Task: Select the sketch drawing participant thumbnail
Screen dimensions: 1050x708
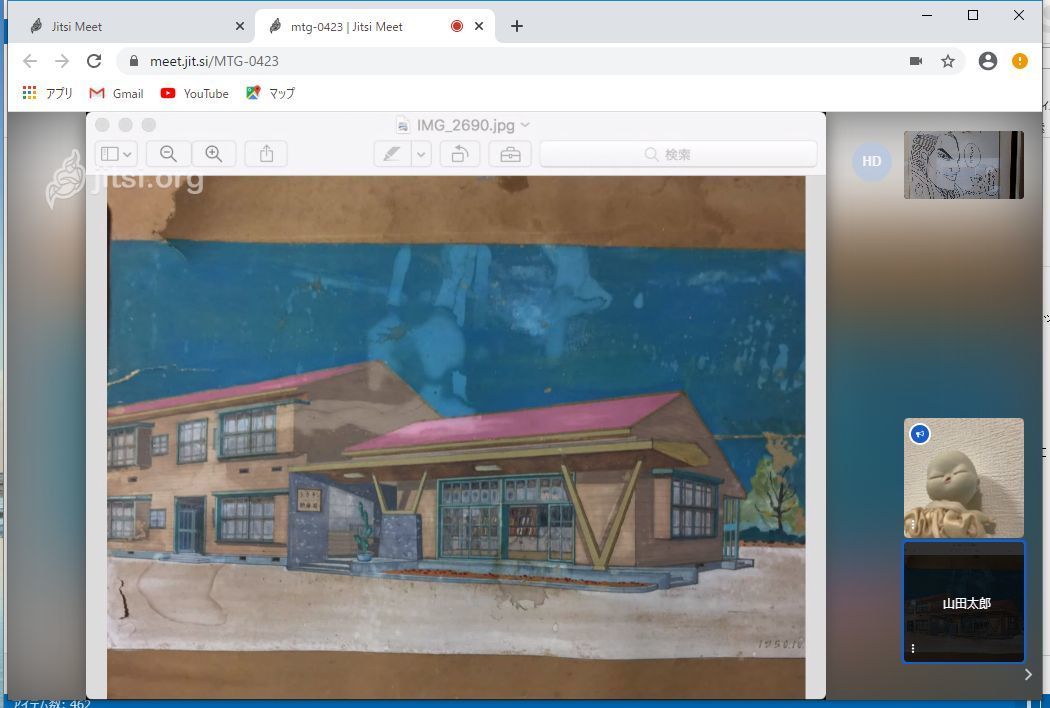Action: click(964, 165)
